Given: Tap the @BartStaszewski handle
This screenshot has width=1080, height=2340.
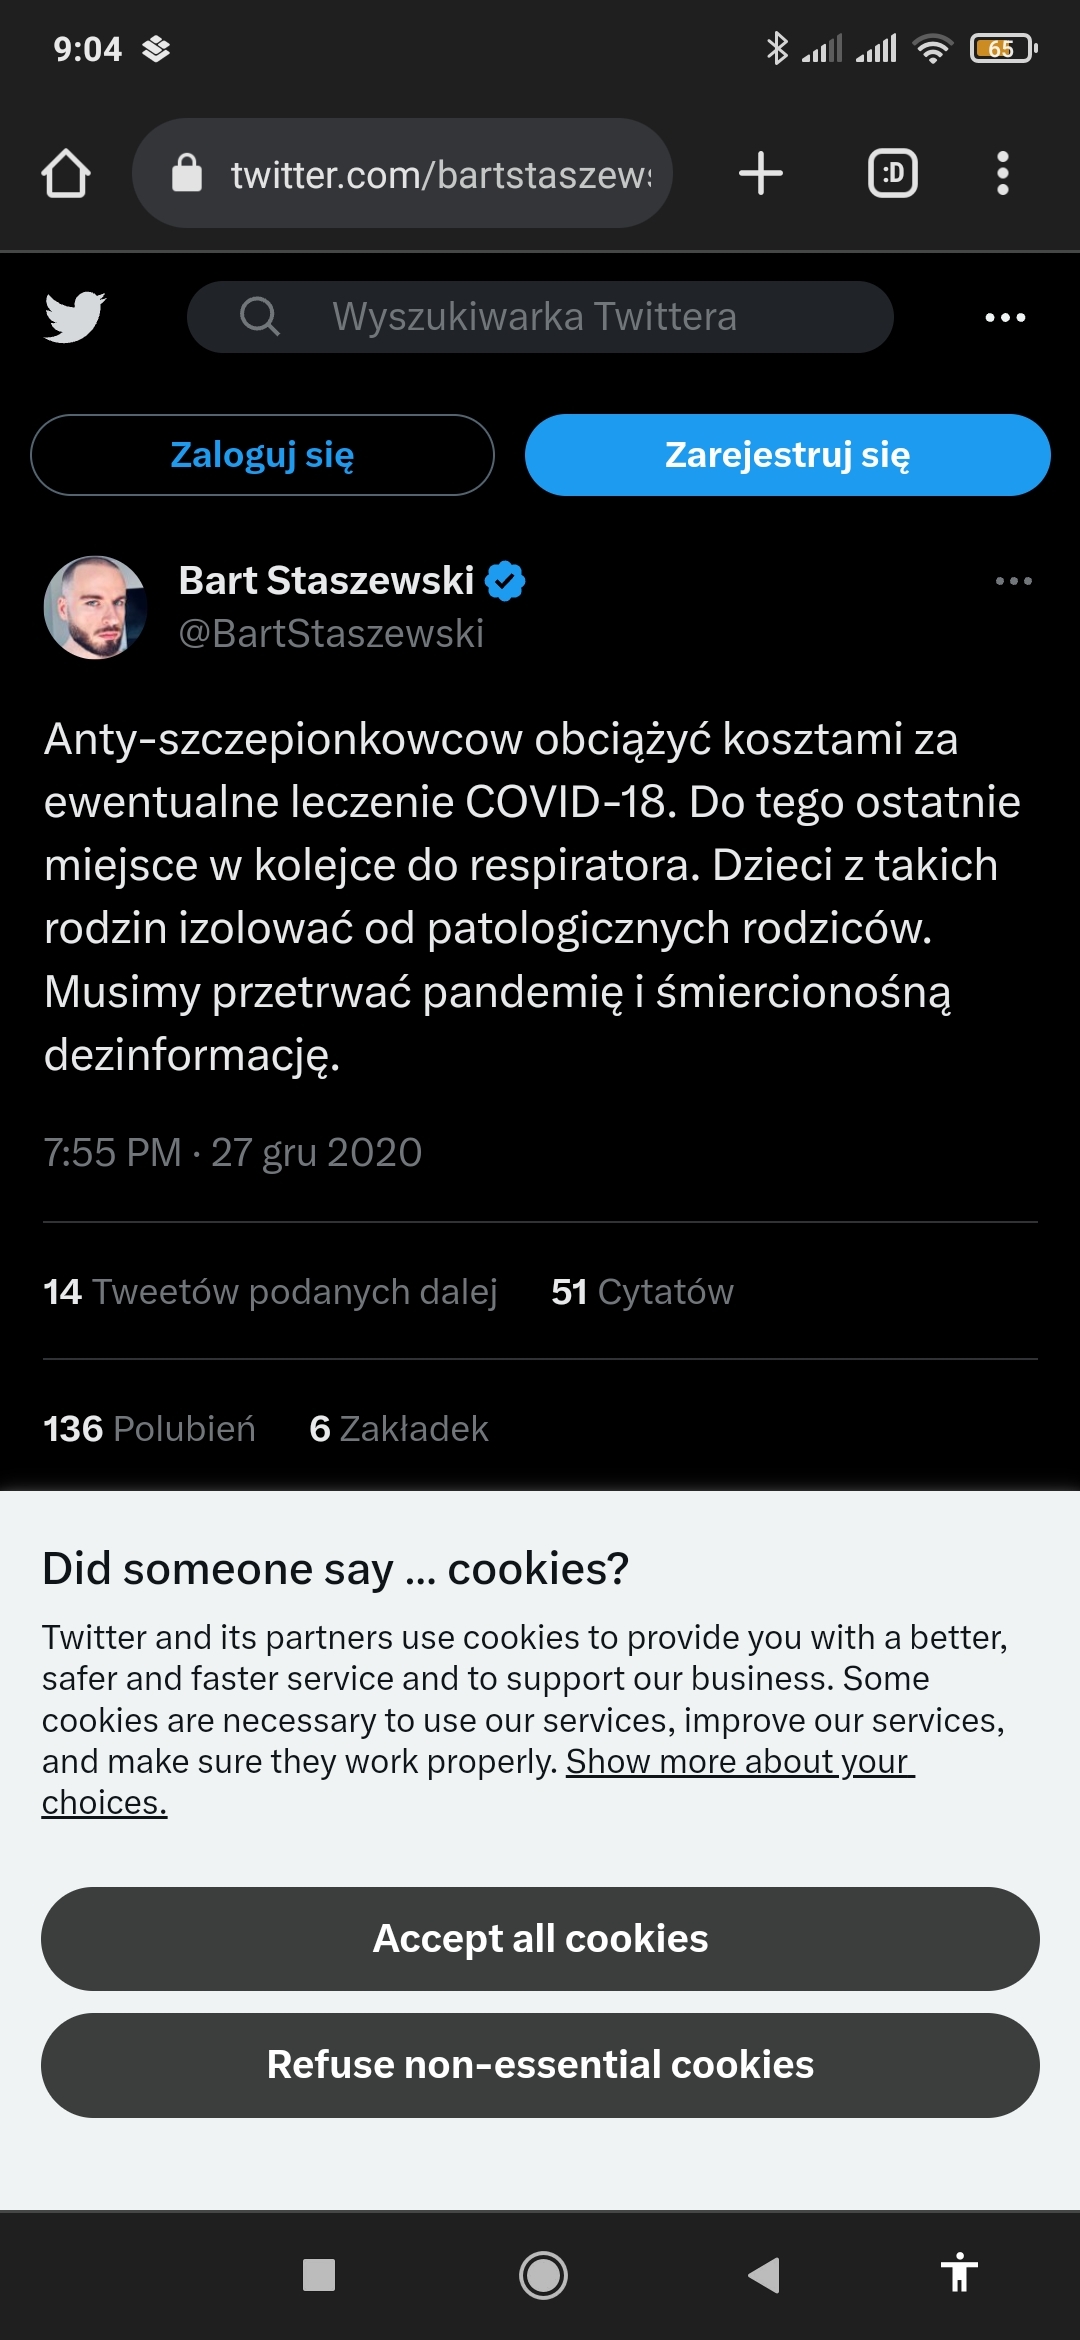Looking at the screenshot, I should click(331, 633).
